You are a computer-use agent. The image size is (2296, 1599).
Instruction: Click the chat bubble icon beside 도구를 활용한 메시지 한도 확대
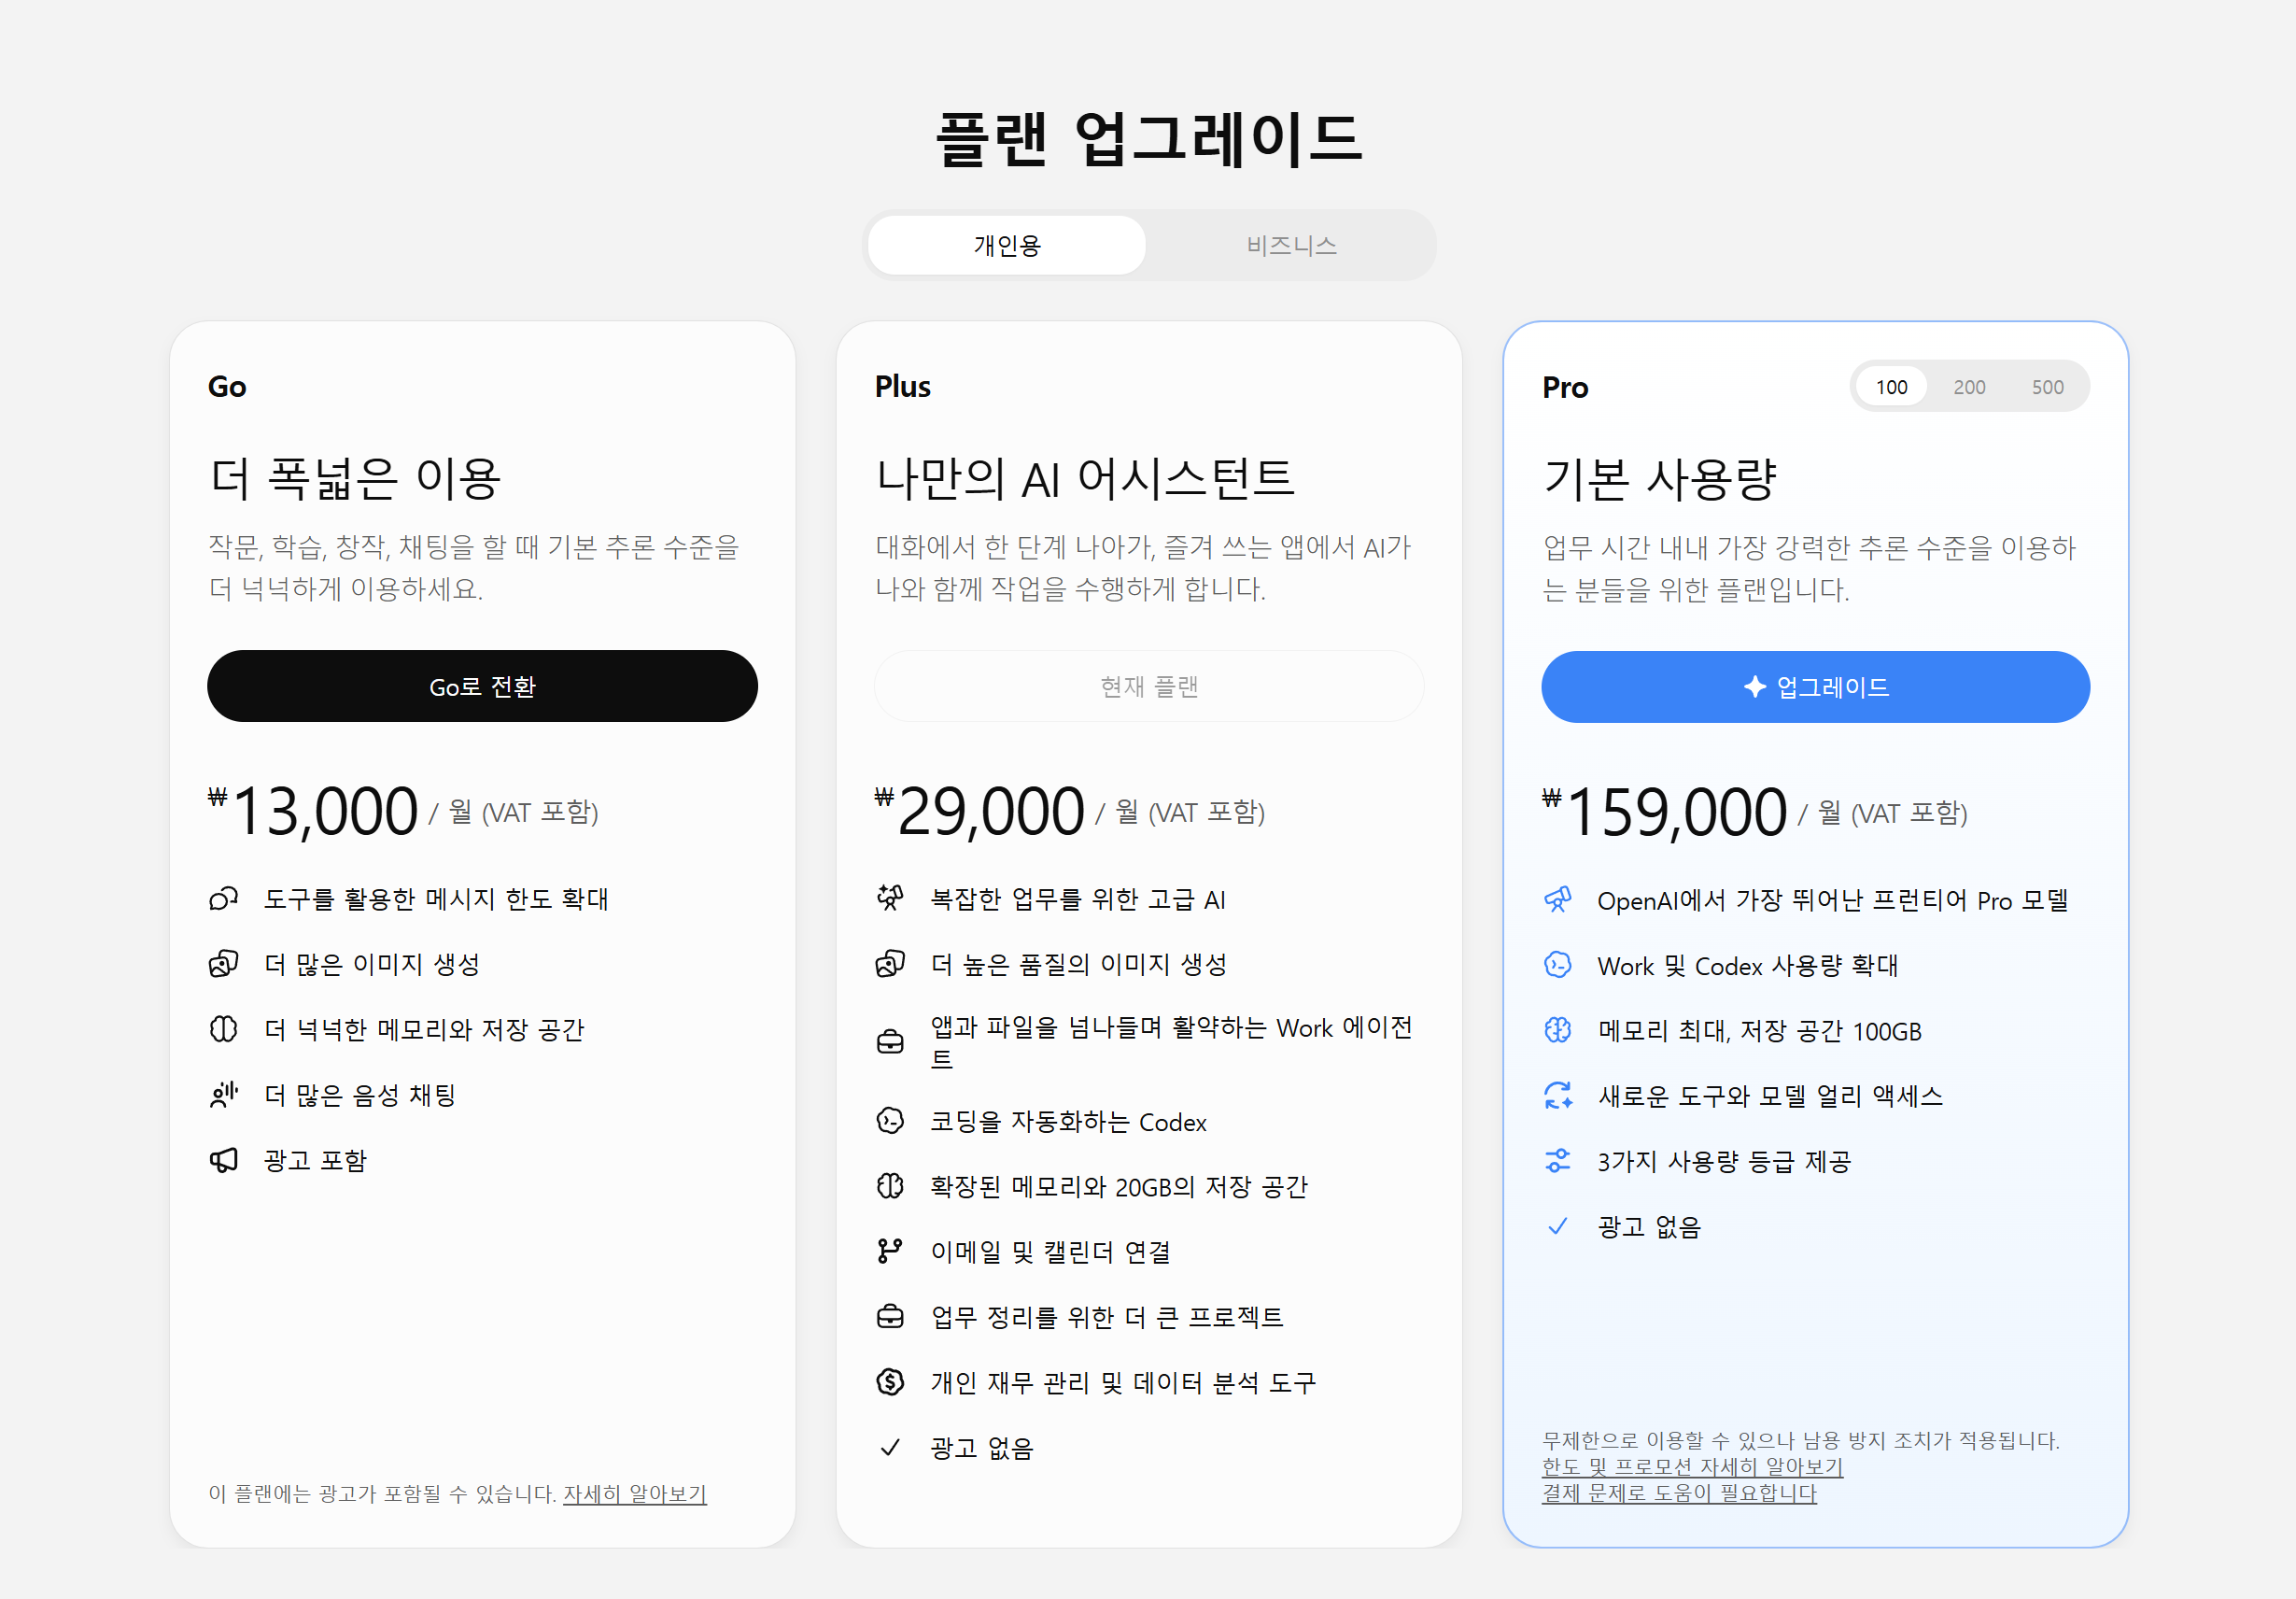coord(223,899)
